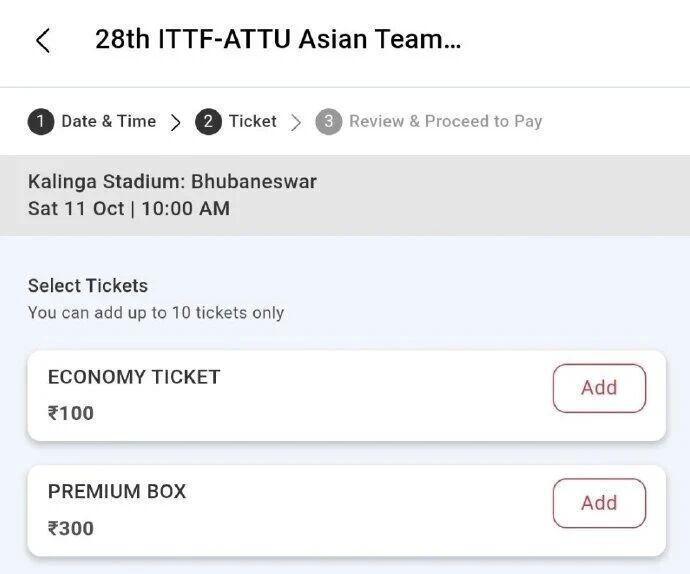690x574 pixels.
Task: Select the ECONOMY TICKET name label
Action: coord(134,377)
